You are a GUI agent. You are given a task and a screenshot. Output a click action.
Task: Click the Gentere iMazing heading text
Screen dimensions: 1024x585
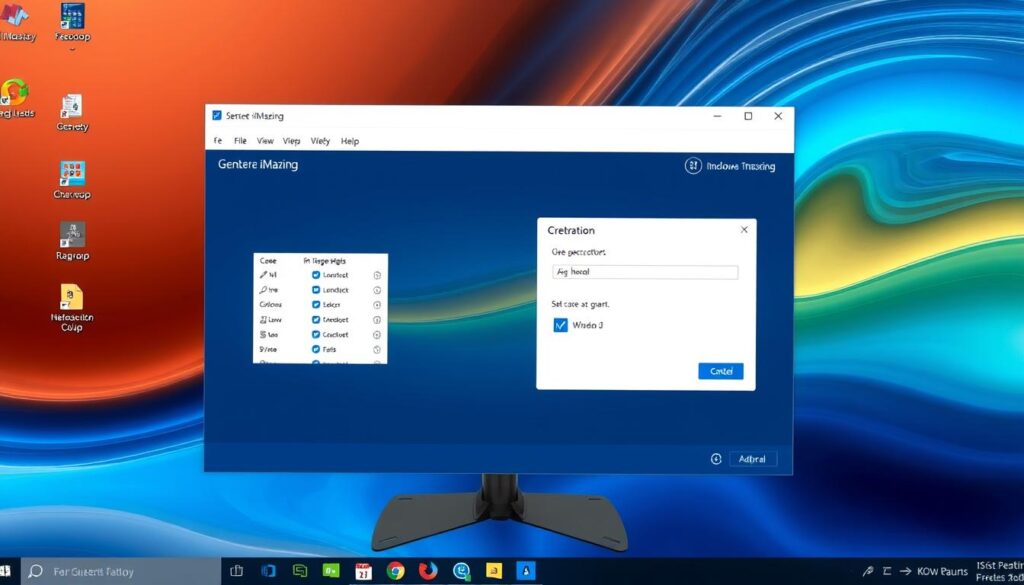[x=258, y=165]
